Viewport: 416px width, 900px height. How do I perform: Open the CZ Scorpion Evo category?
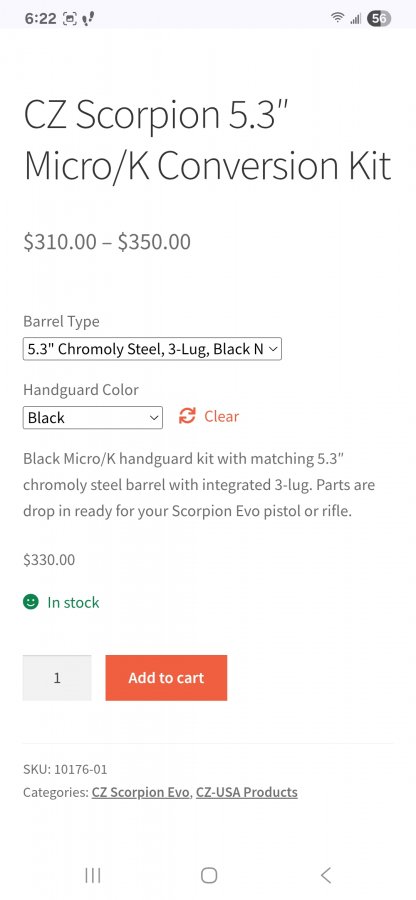pyautogui.click(x=141, y=792)
